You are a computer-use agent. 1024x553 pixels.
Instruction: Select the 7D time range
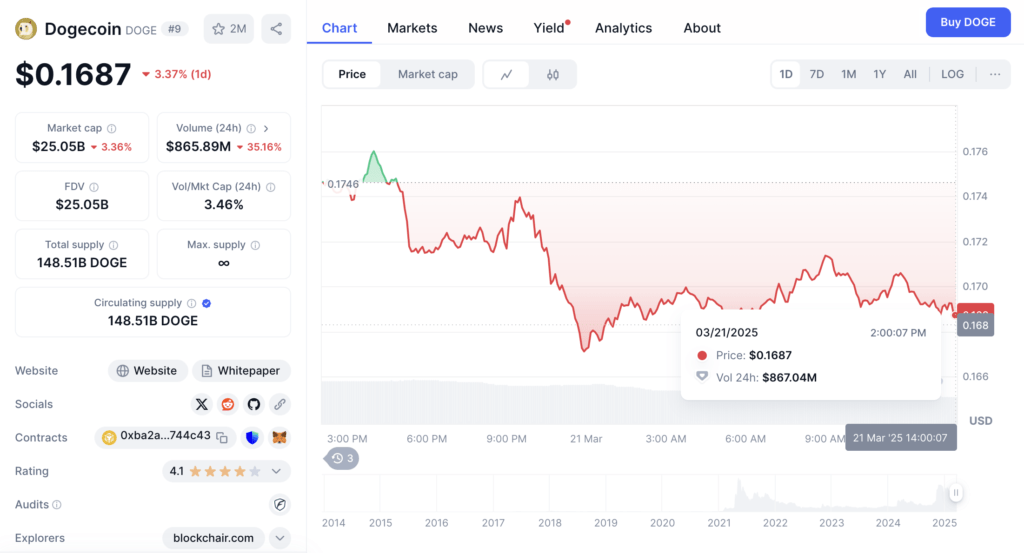tap(816, 74)
